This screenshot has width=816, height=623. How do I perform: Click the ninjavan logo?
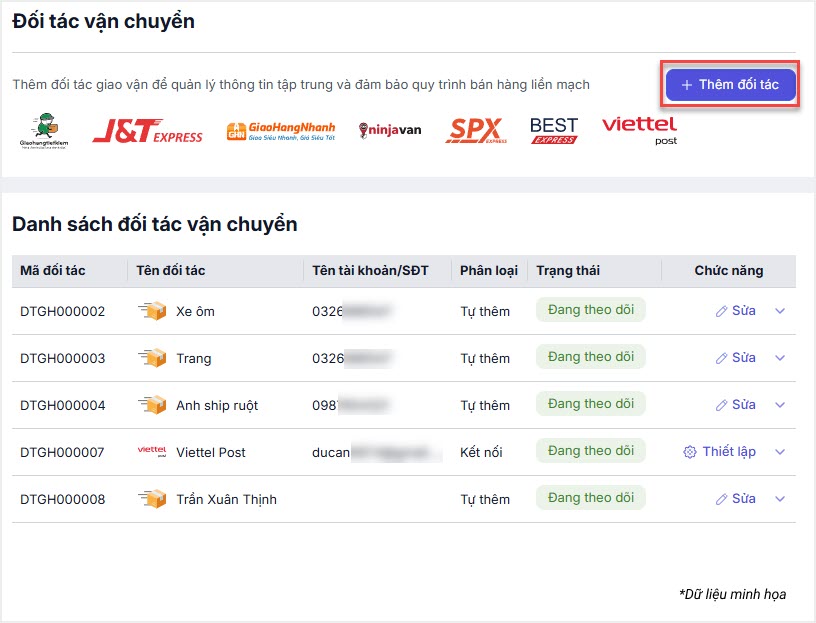[x=390, y=130]
